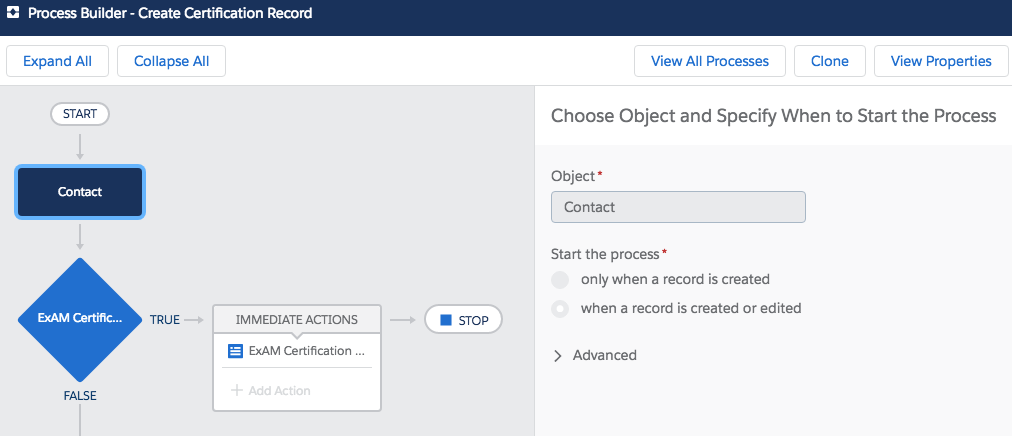The width and height of the screenshot is (1012, 436).
Task: Click the STOP node
Action: pyautogui.click(x=463, y=320)
